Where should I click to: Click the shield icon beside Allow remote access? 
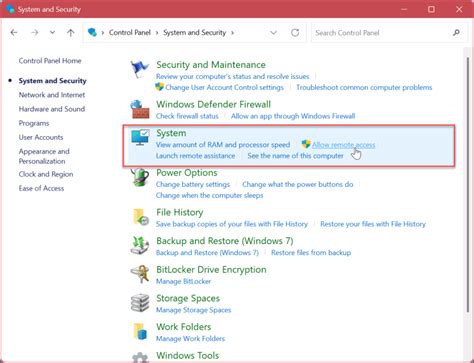(306, 144)
